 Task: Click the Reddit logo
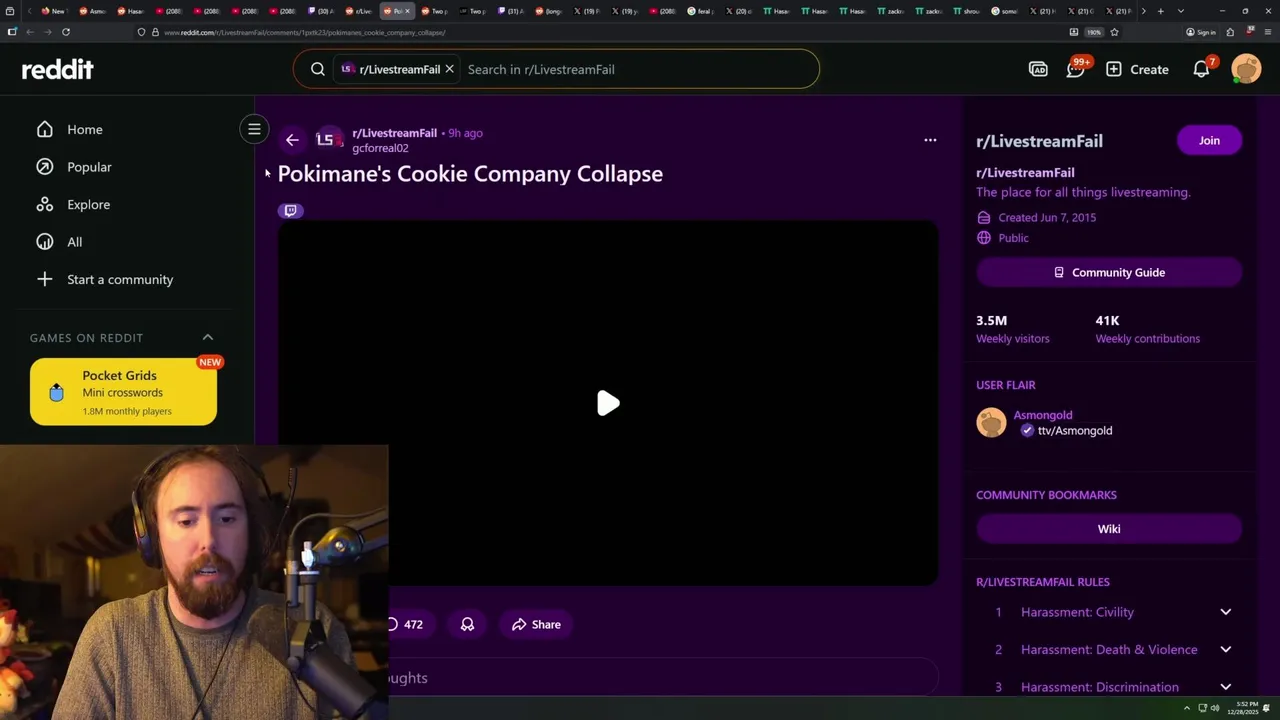(57, 69)
